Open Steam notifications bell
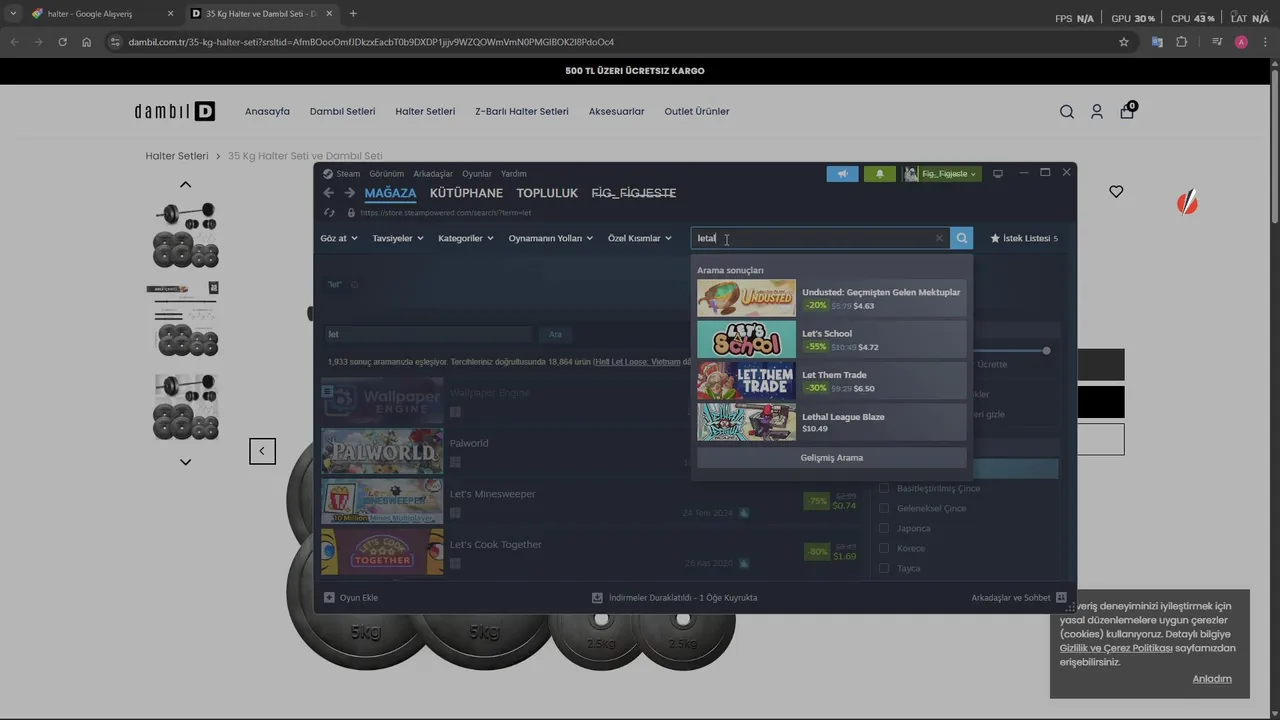 click(x=880, y=174)
